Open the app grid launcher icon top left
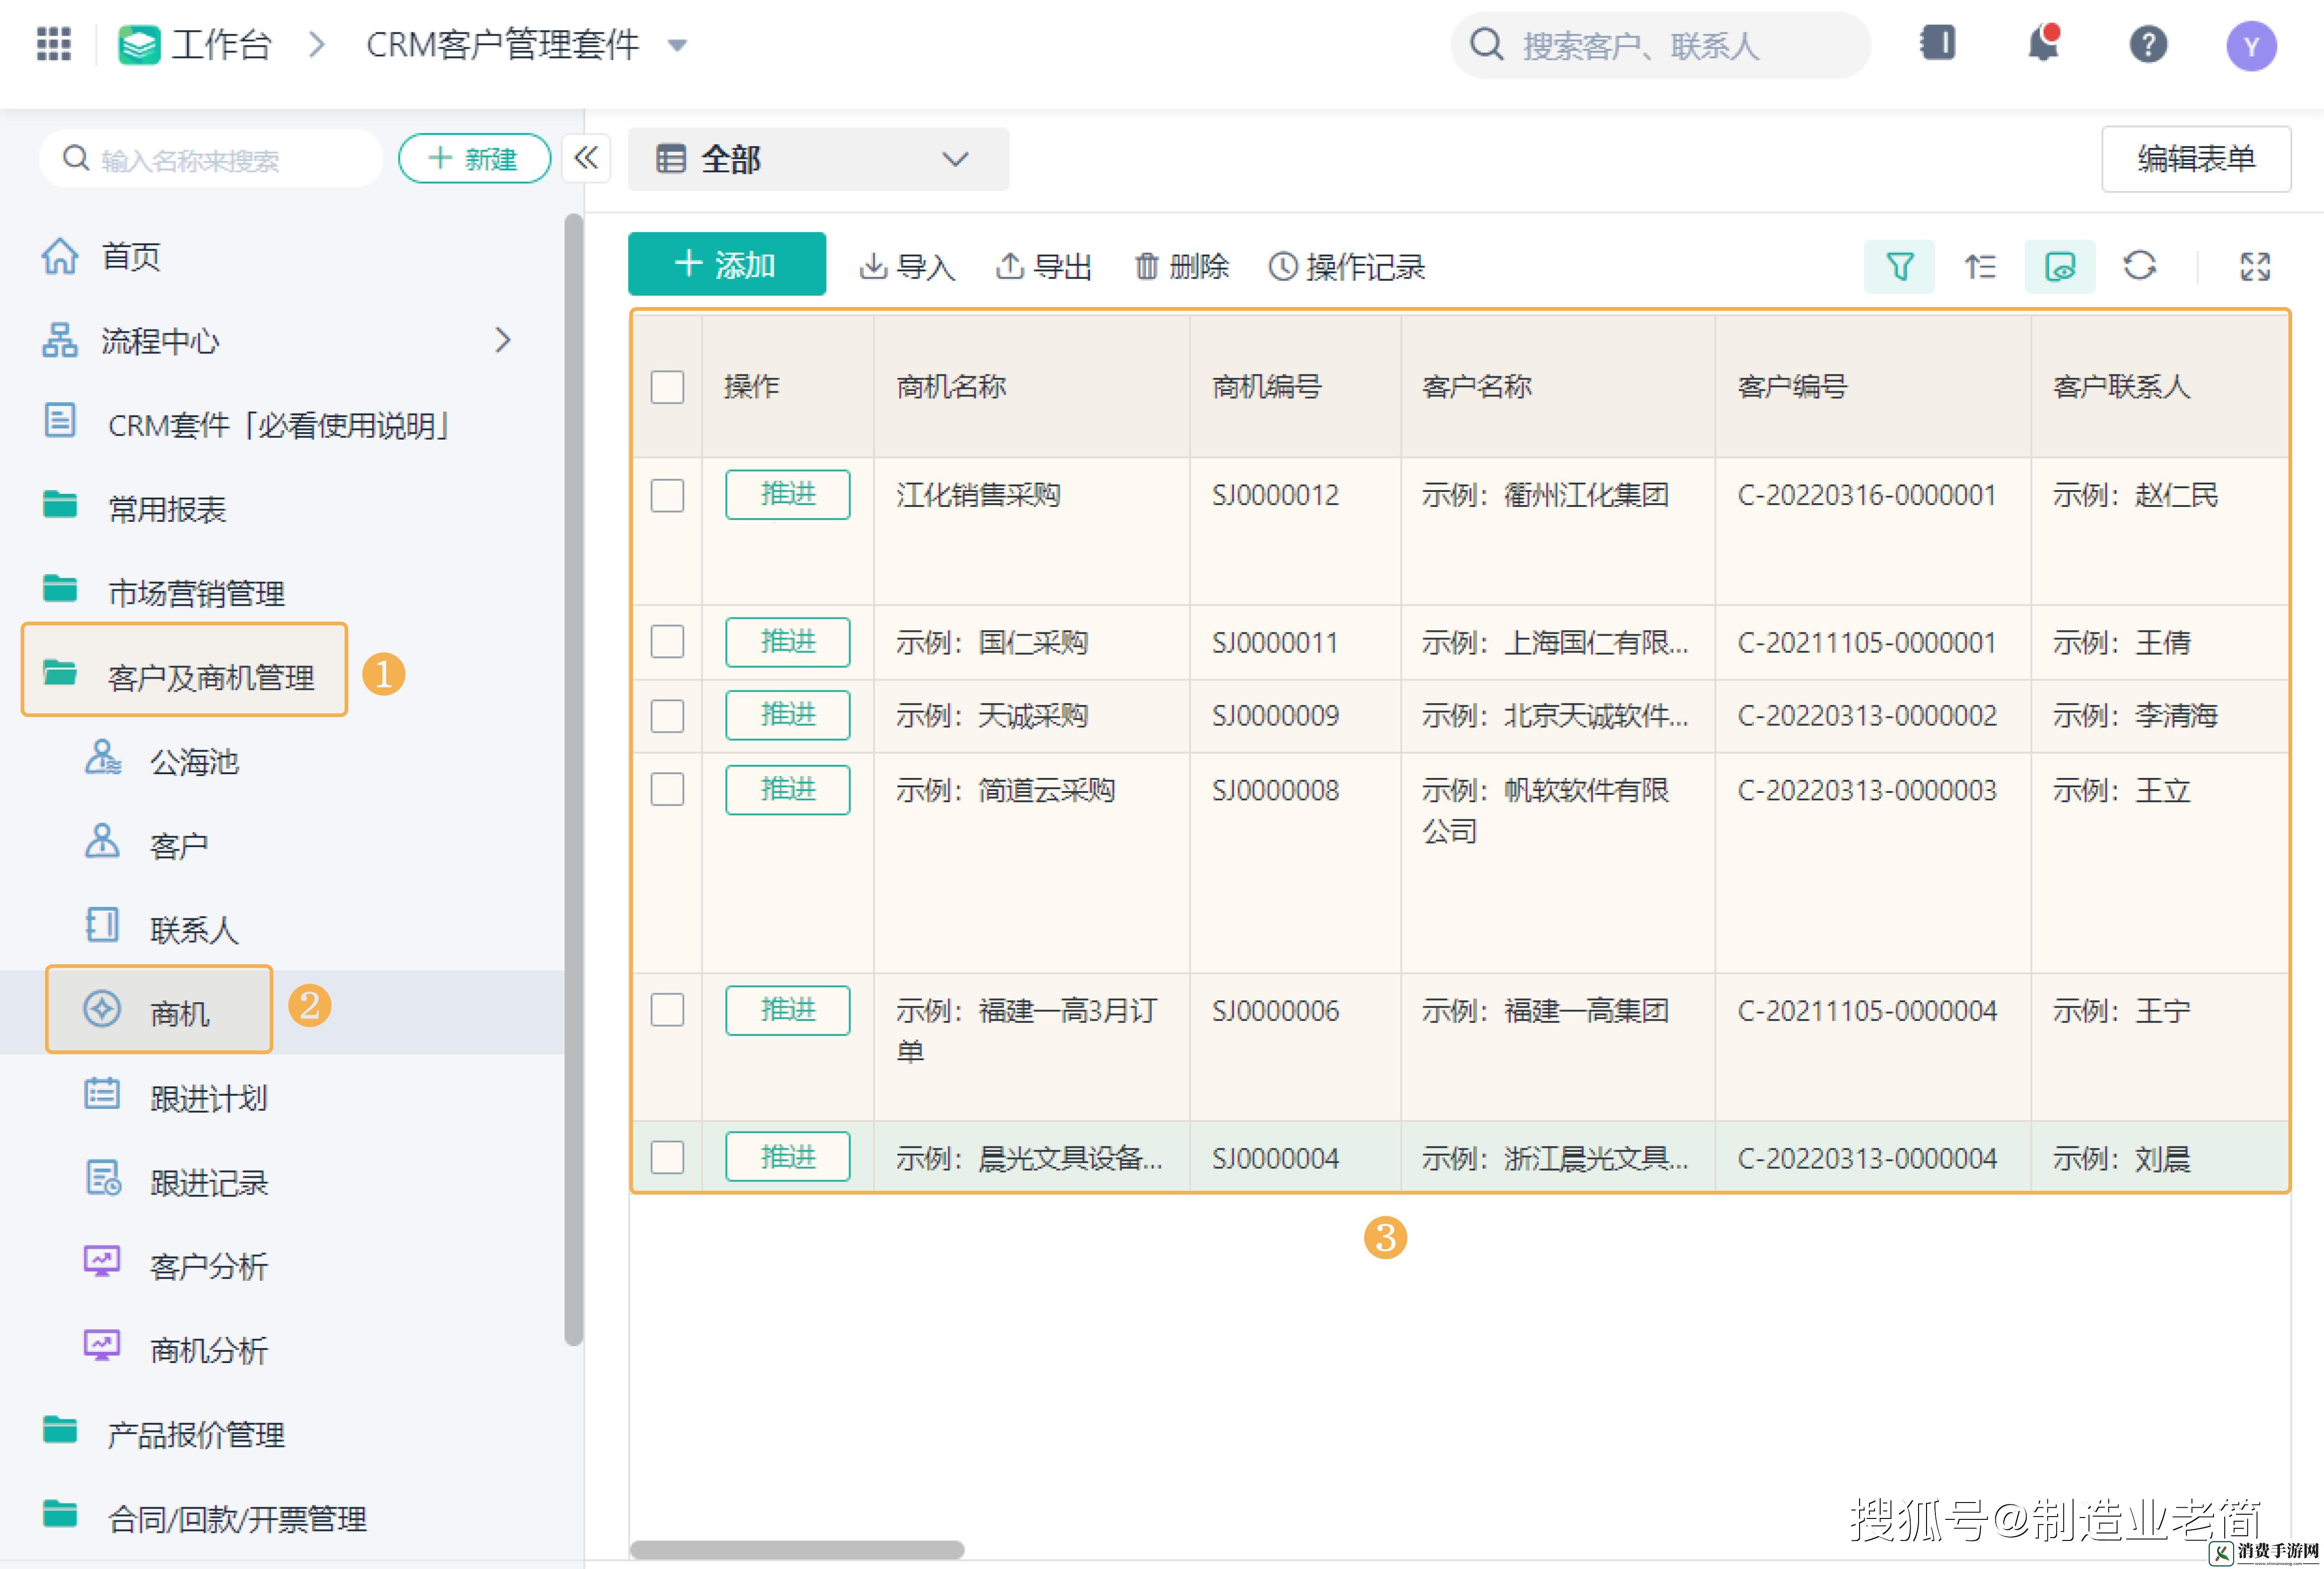Viewport: 2324px width, 1569px height. click(53, 44)
